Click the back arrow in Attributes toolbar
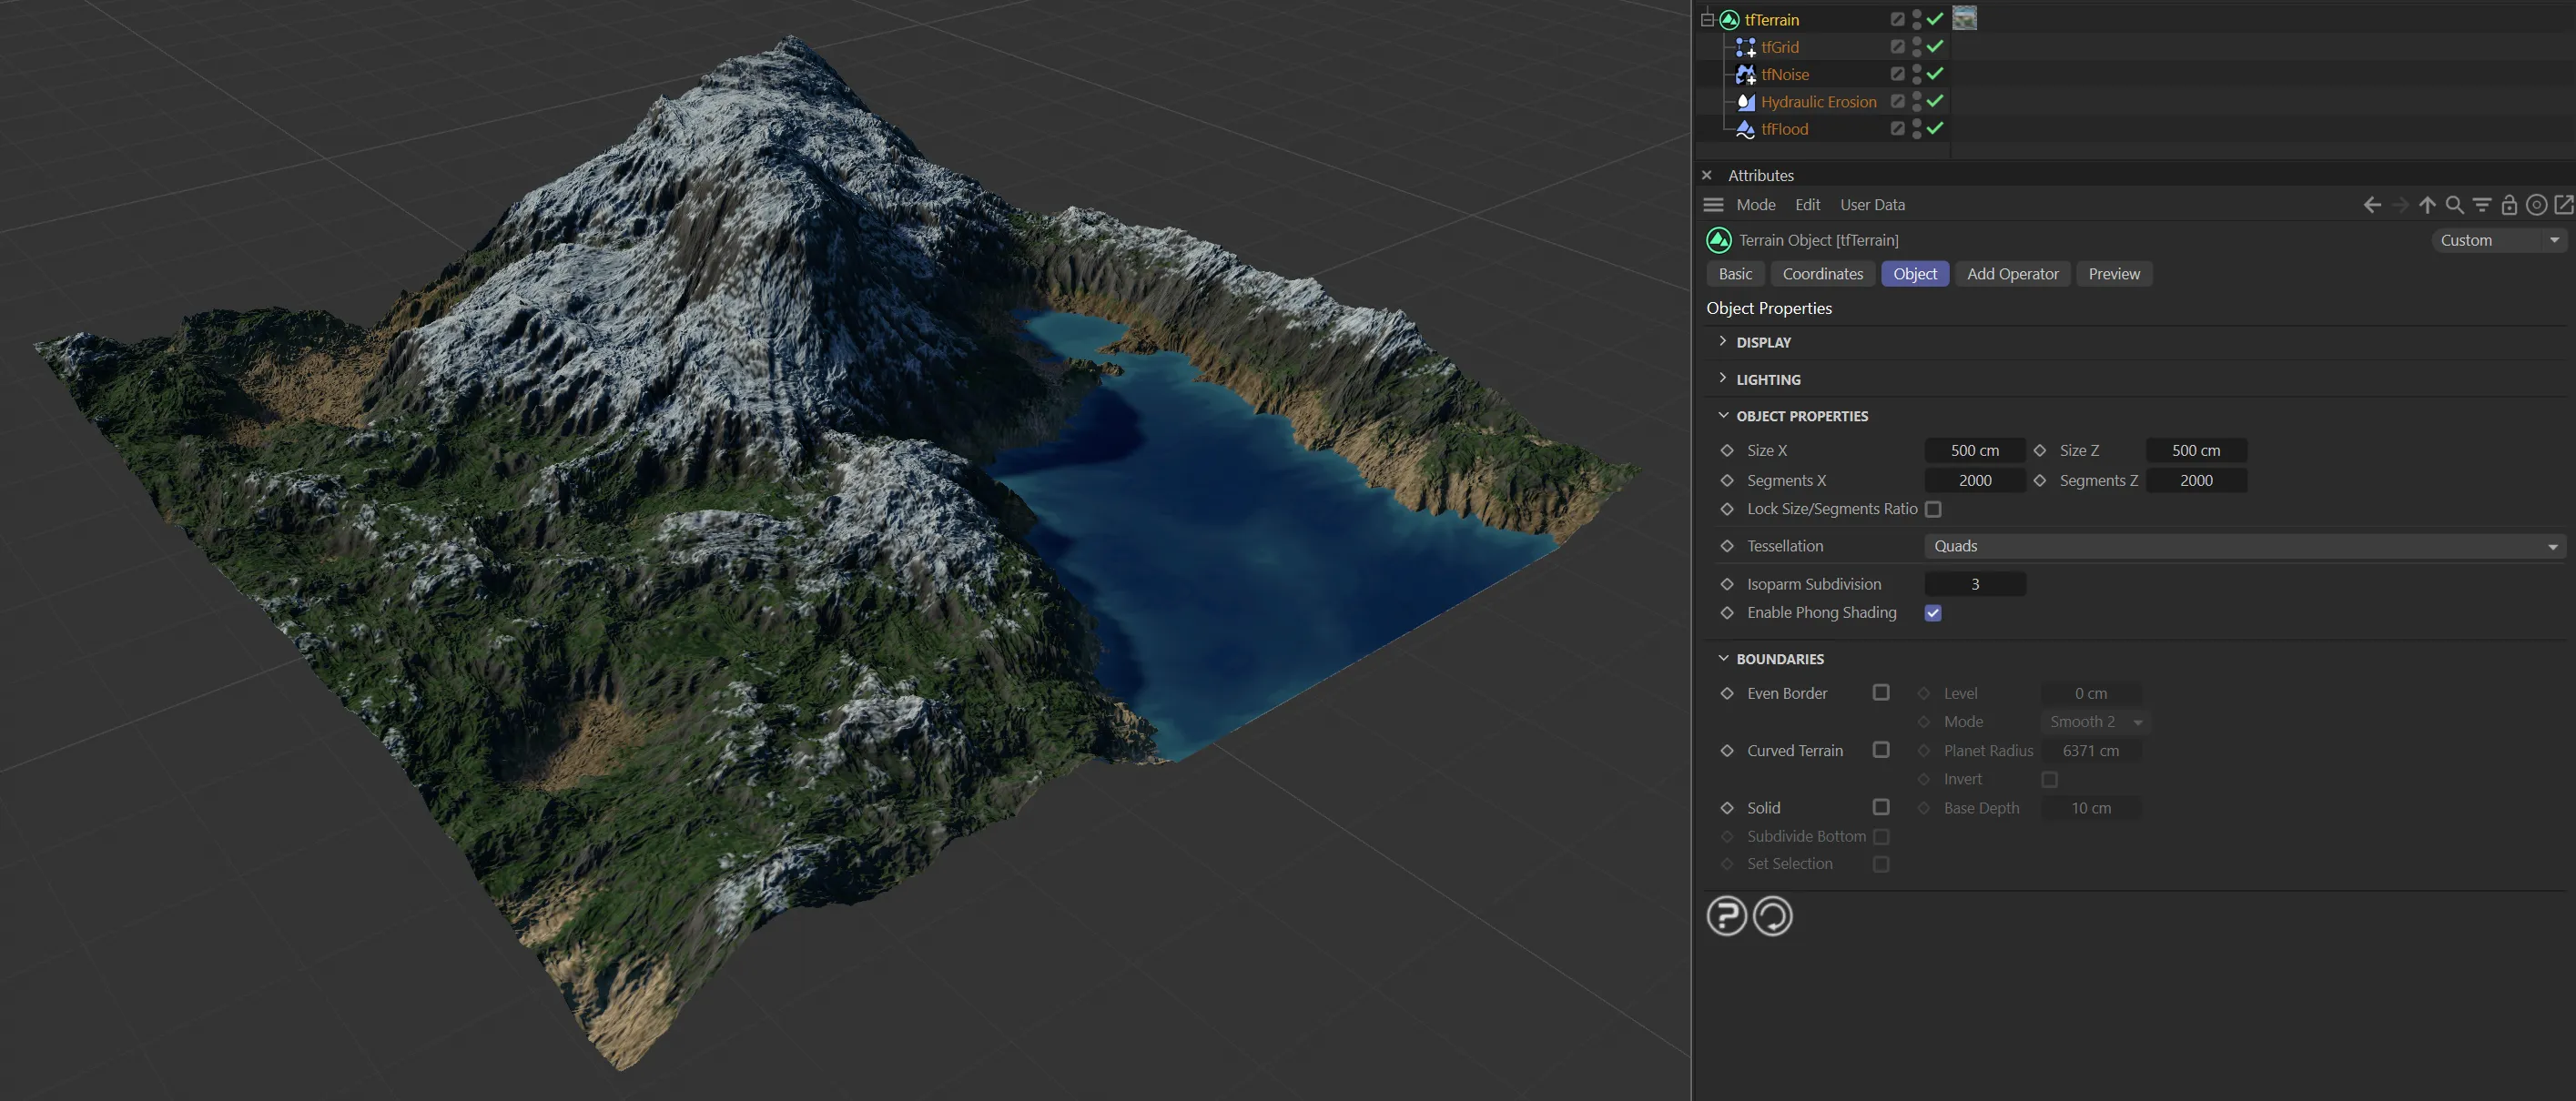 (x=2371, y=205)
